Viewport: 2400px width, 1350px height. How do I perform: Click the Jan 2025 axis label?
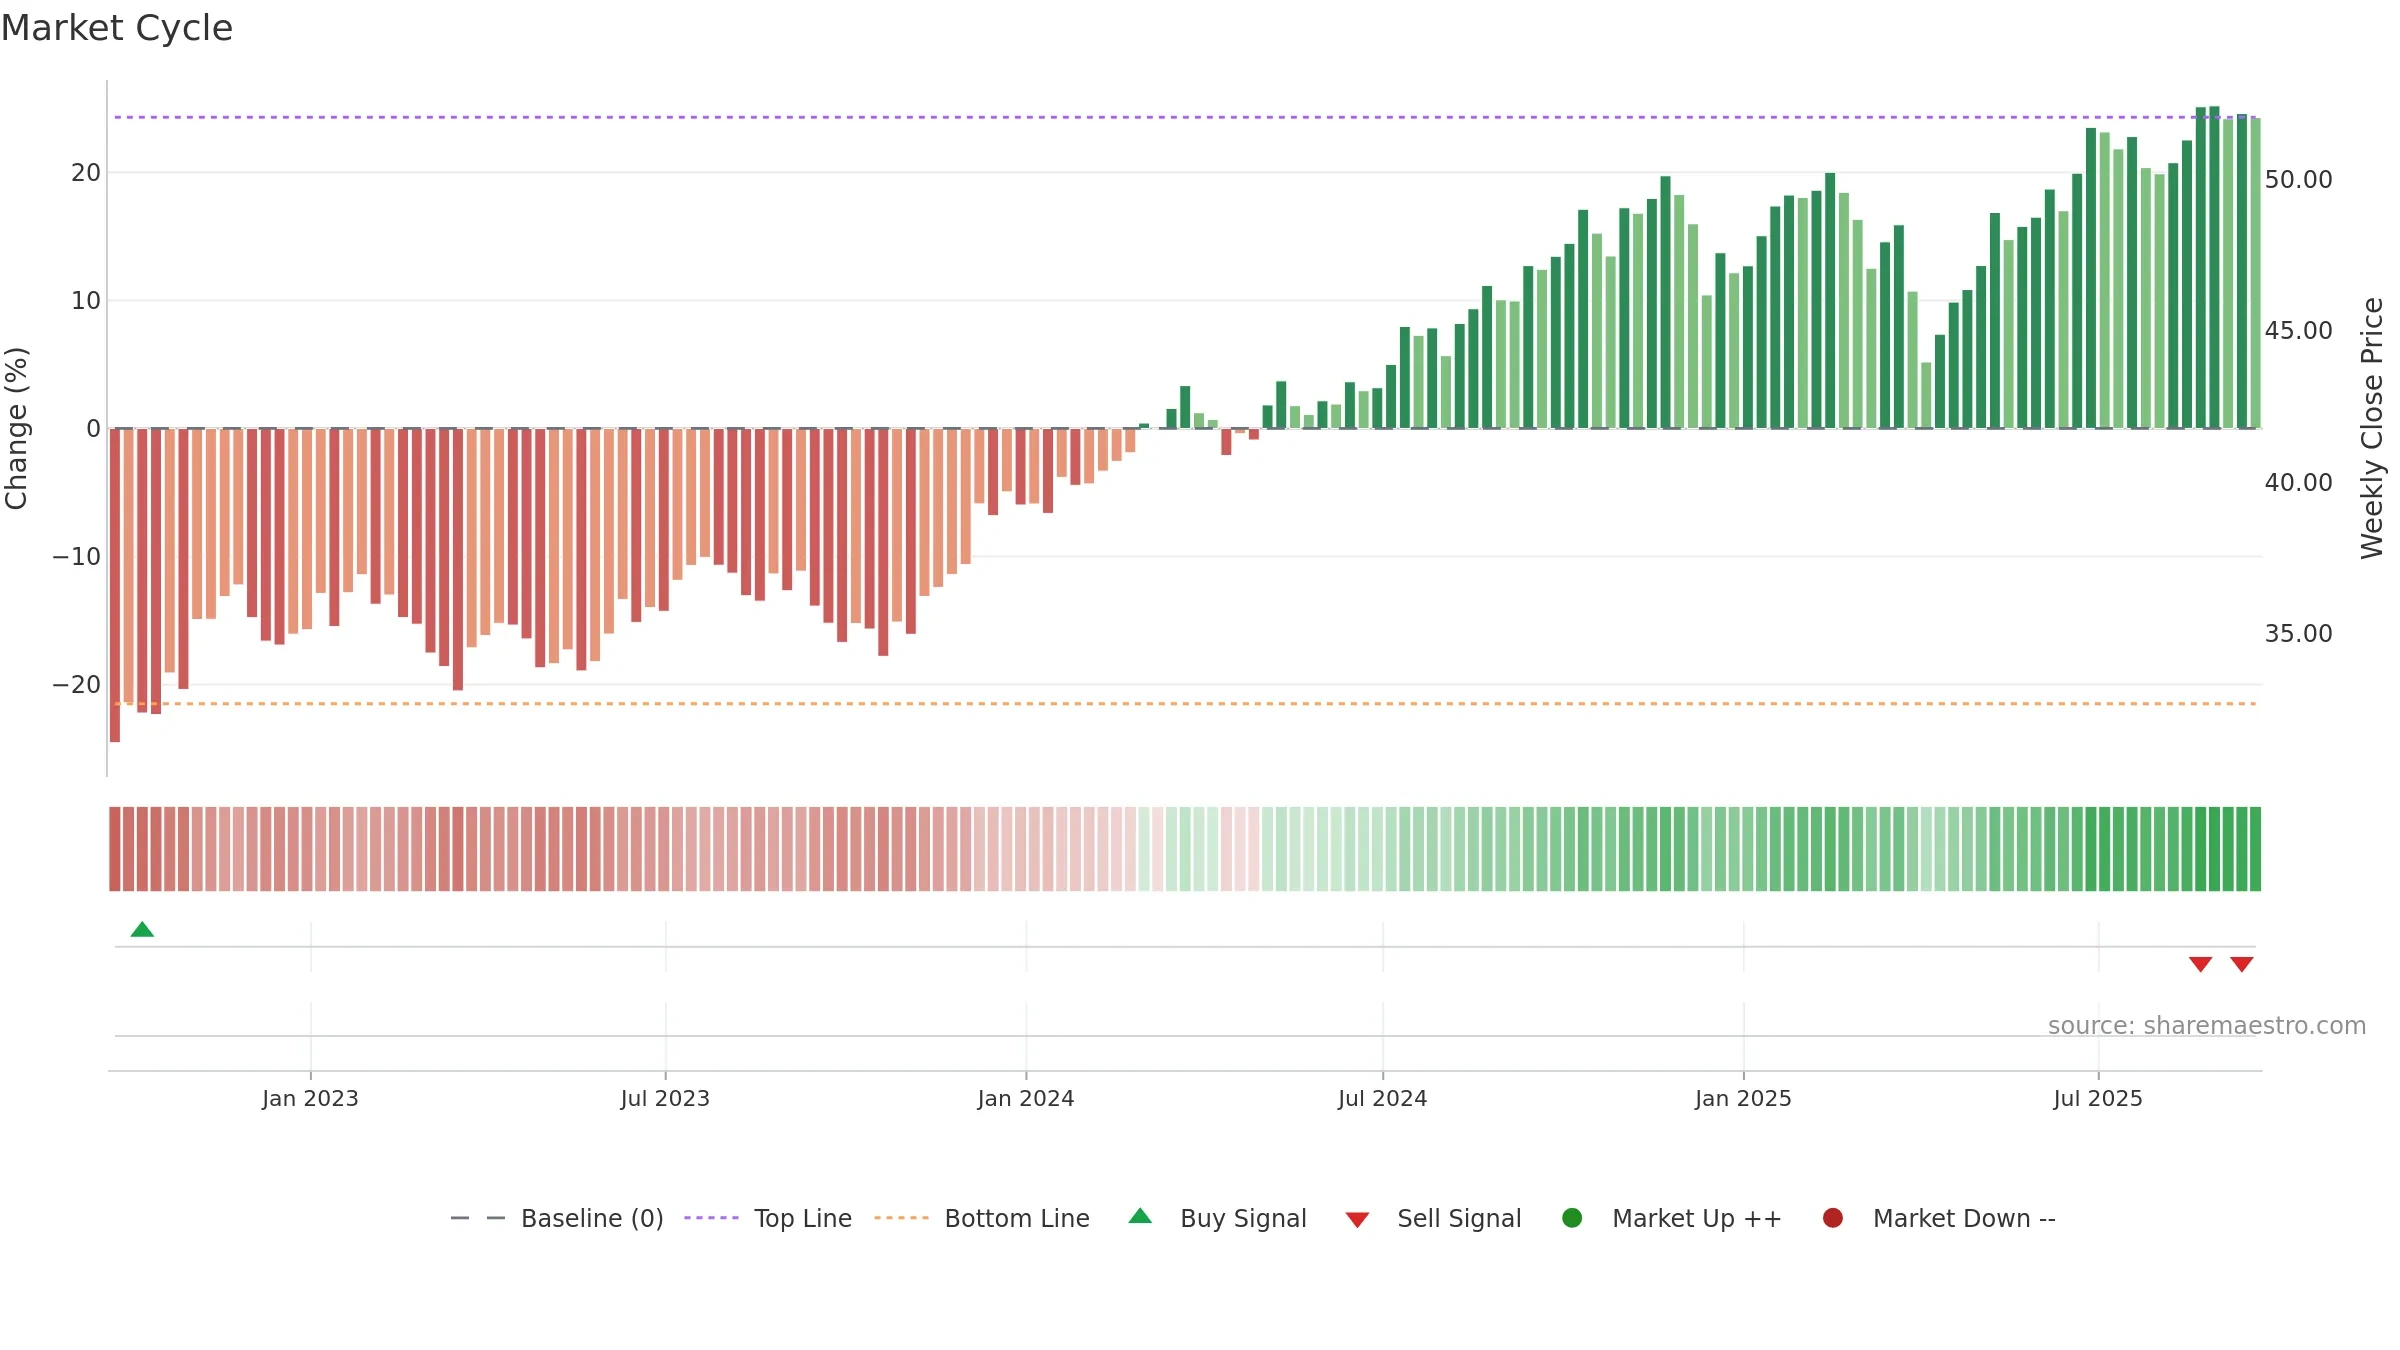tap(1743, 1098)
